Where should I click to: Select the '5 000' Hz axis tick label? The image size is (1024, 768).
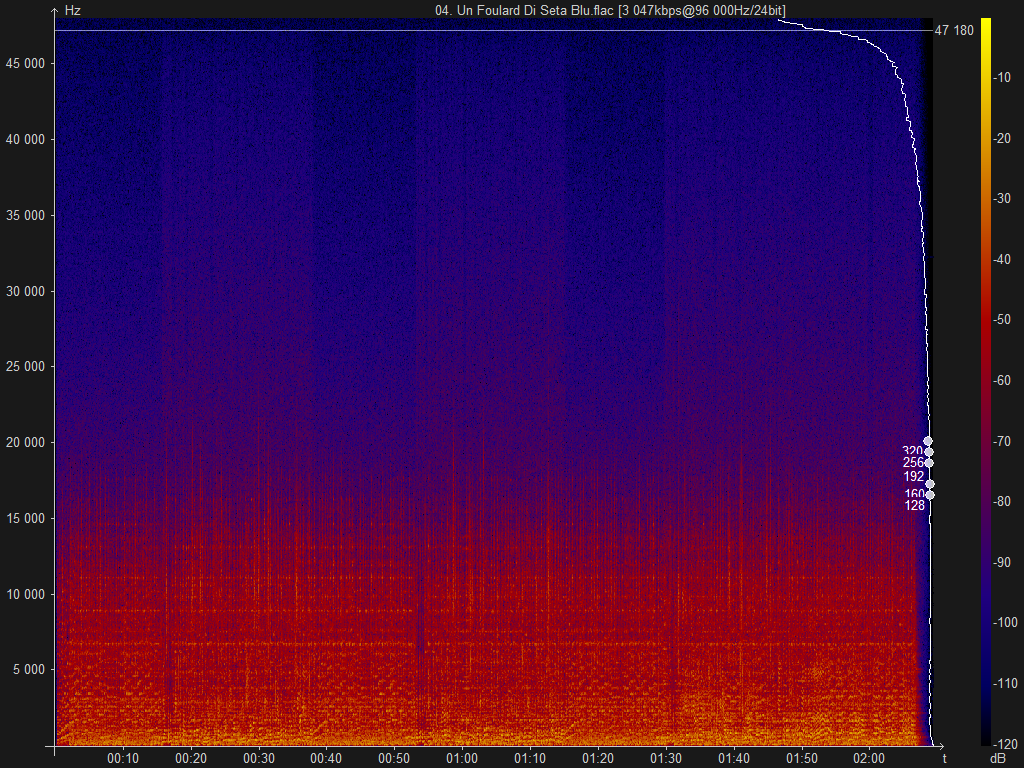(29, 669)
